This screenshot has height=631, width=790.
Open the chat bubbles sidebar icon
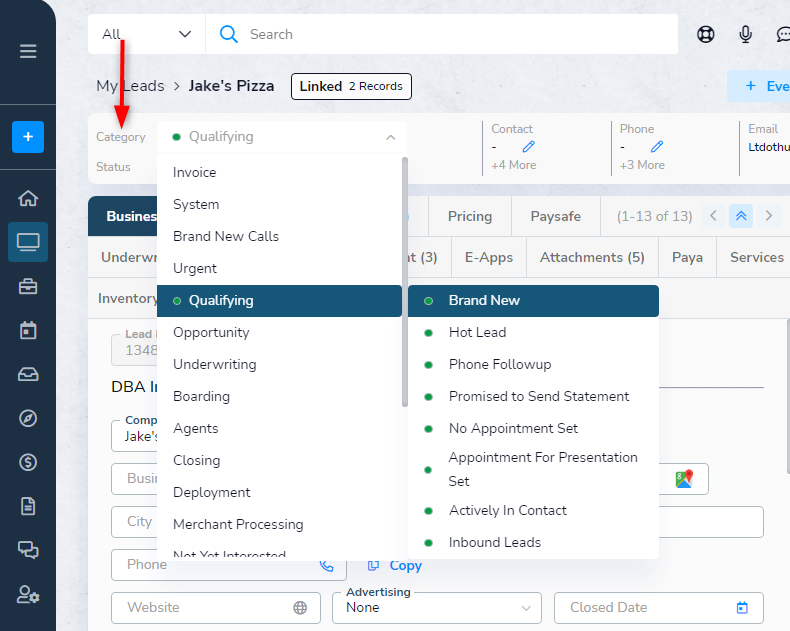click(28, 550)
